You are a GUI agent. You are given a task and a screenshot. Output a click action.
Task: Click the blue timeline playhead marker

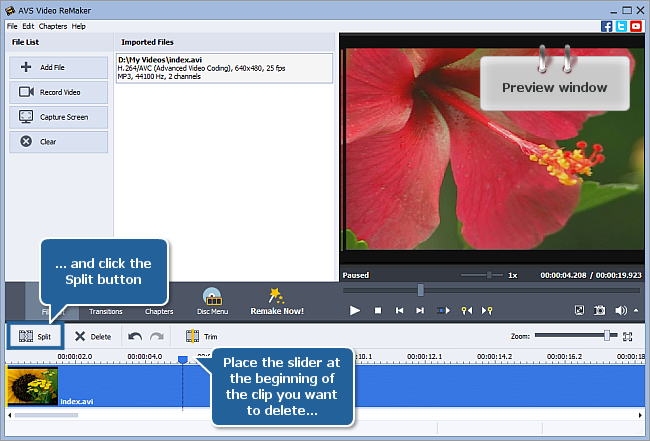(x=183, y=359)
